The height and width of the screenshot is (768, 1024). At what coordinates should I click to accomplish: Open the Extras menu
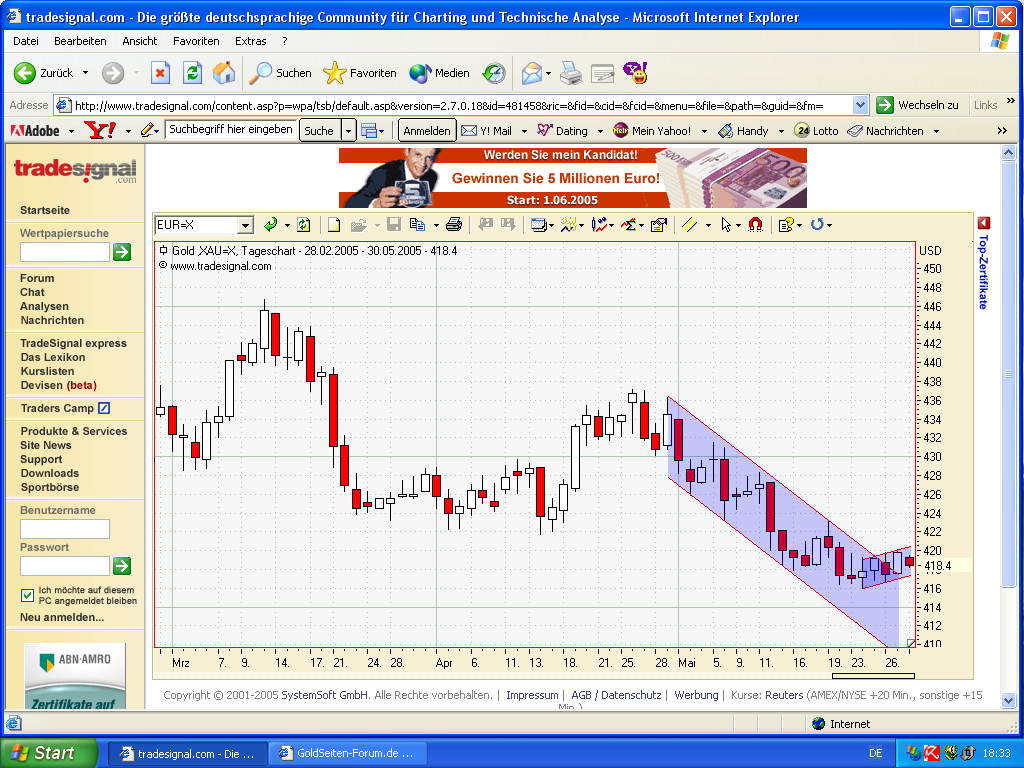pyautogui.click(x=250, y=41)
